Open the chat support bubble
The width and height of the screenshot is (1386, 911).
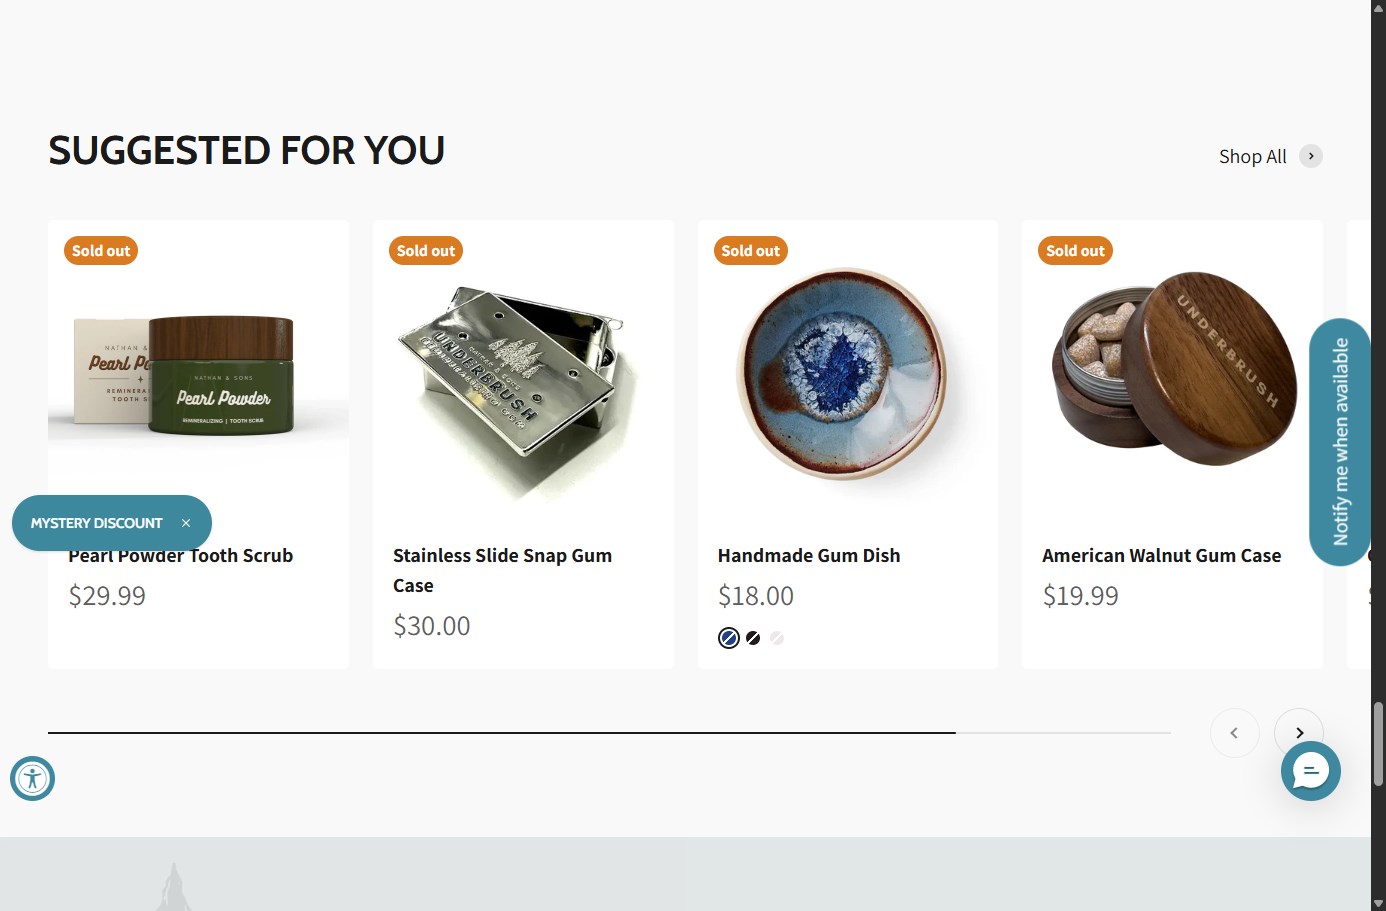click(1310, 771)
